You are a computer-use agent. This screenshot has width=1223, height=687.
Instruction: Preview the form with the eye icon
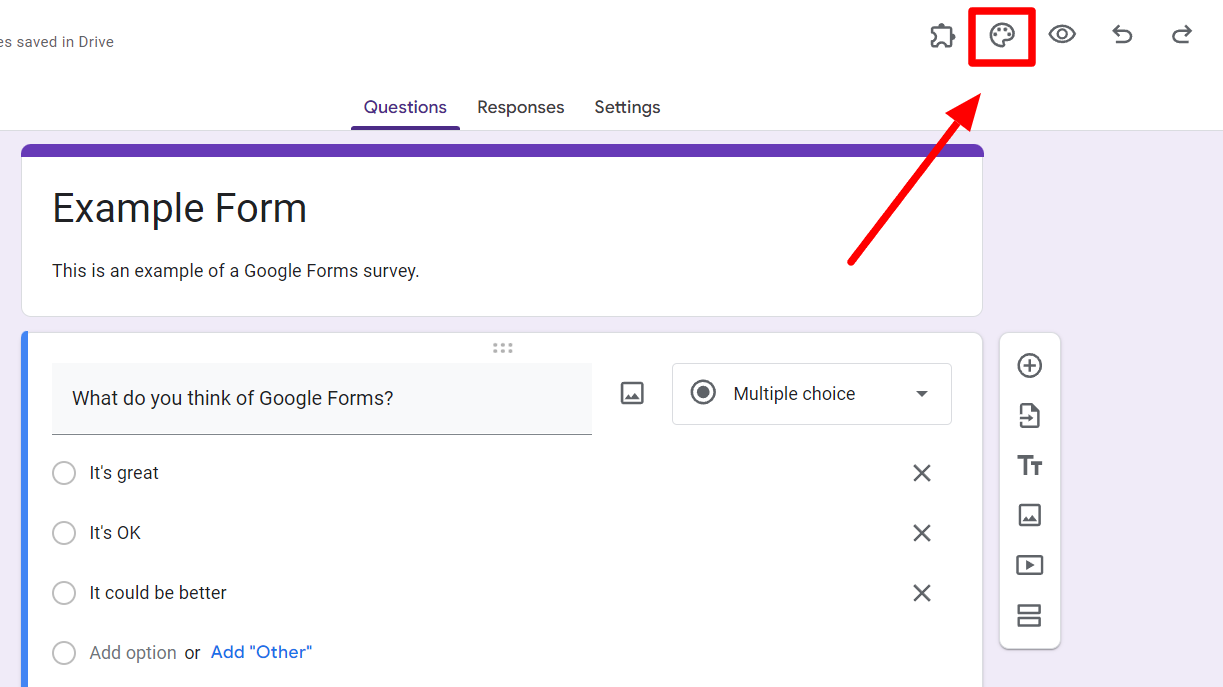pos(1062,35)
